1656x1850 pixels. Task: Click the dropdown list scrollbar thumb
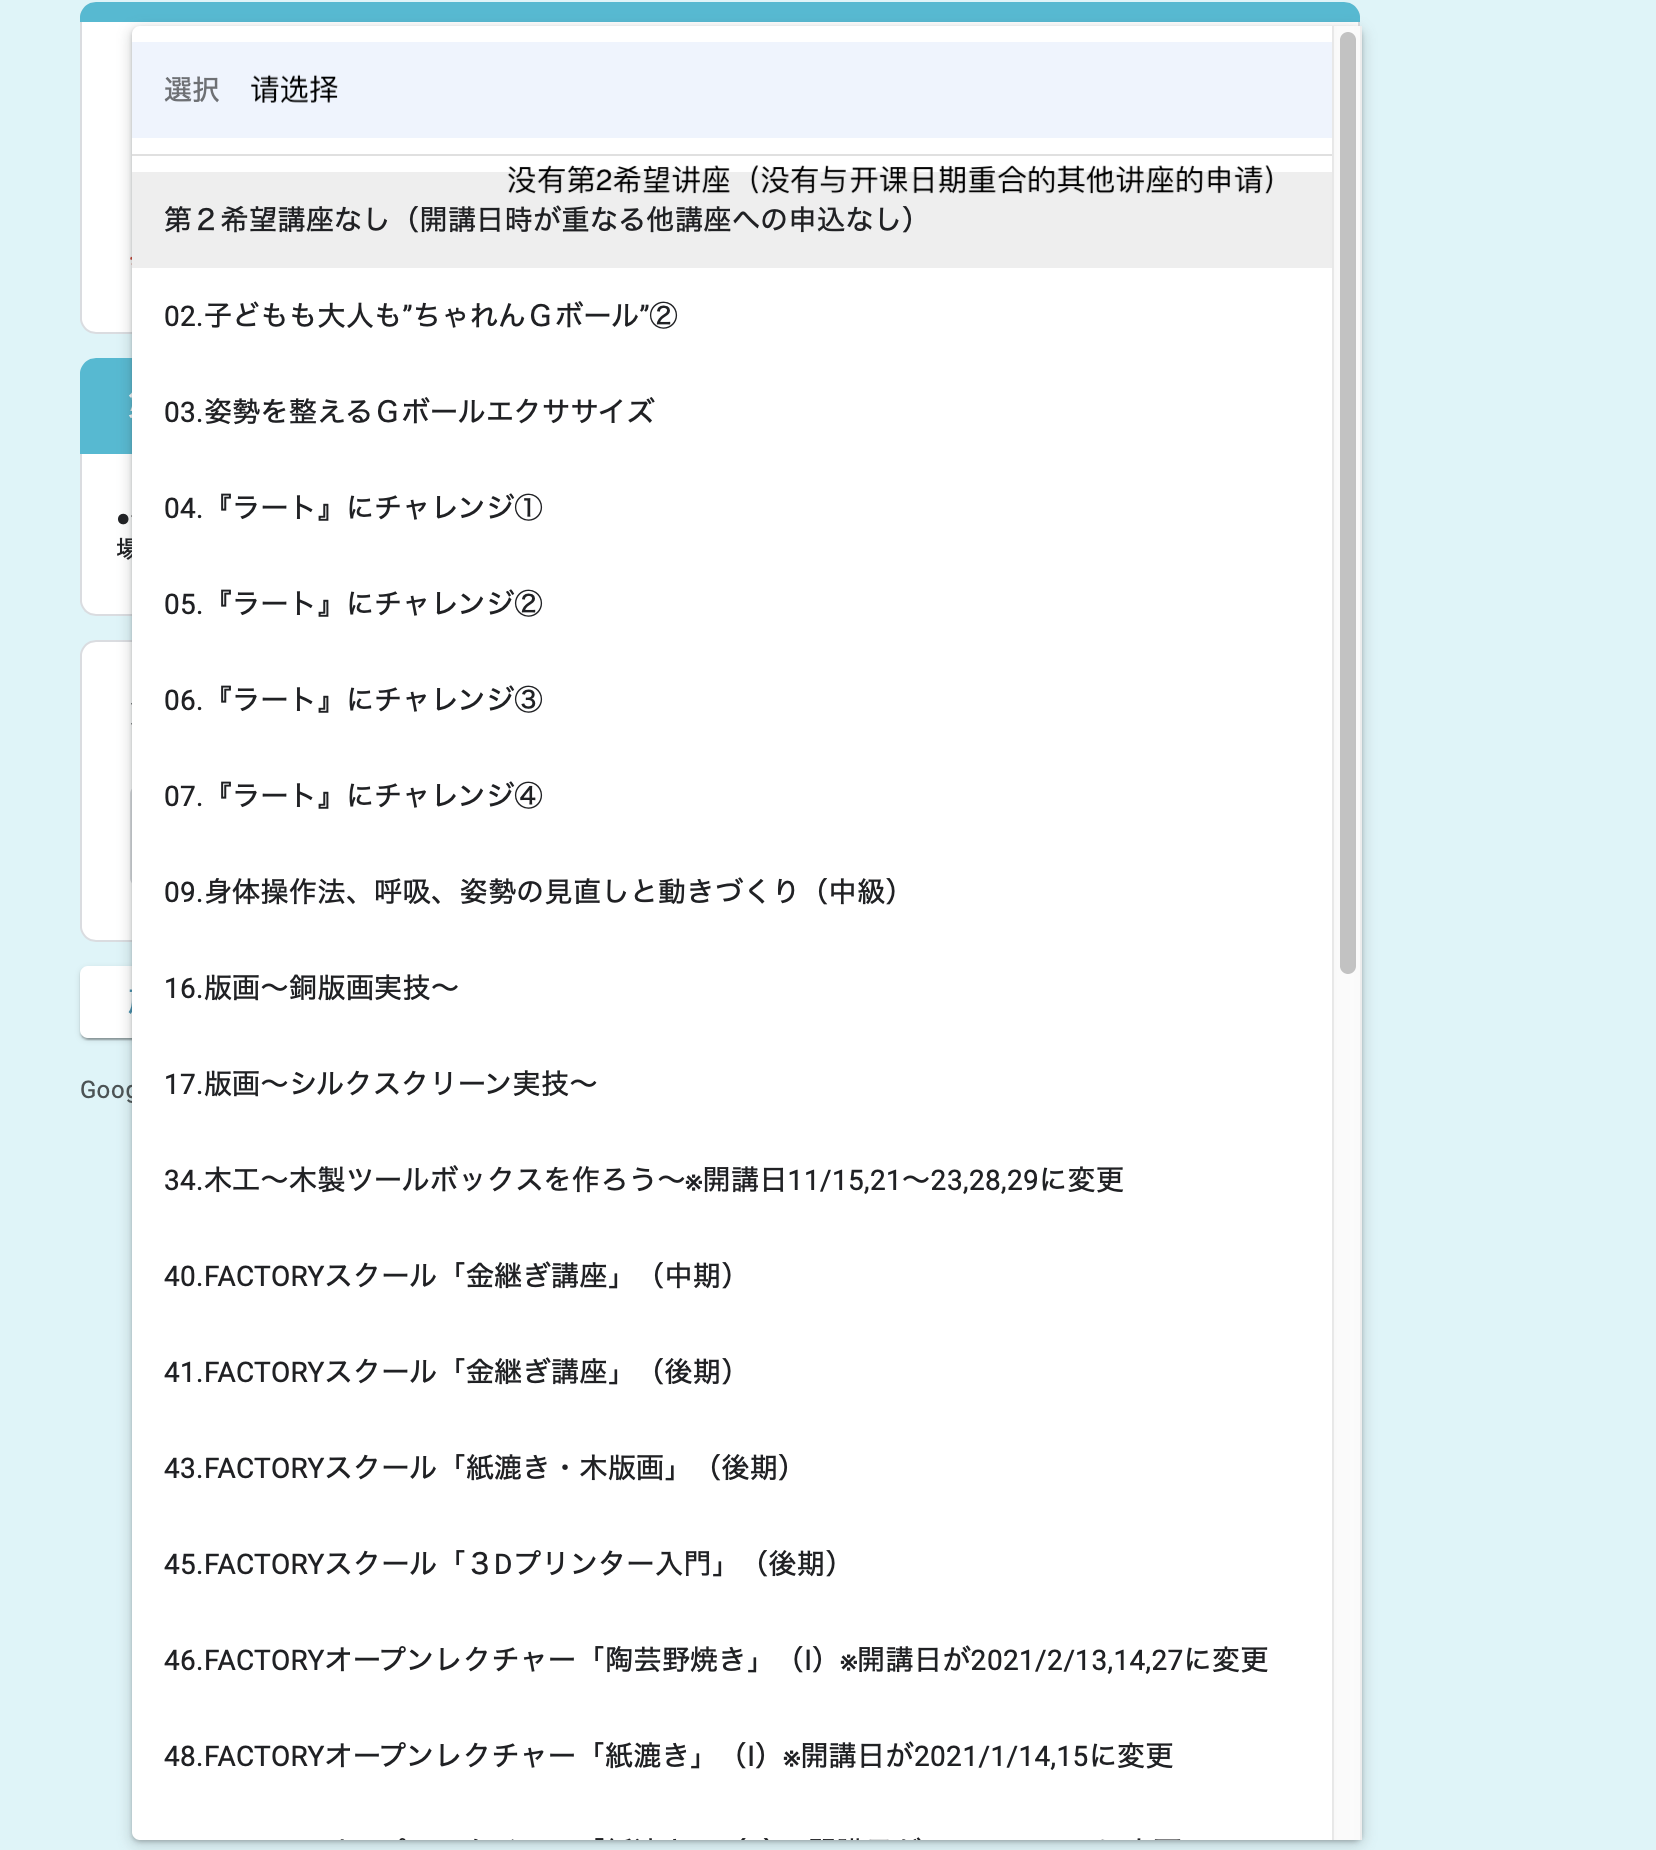point(1347,500)
